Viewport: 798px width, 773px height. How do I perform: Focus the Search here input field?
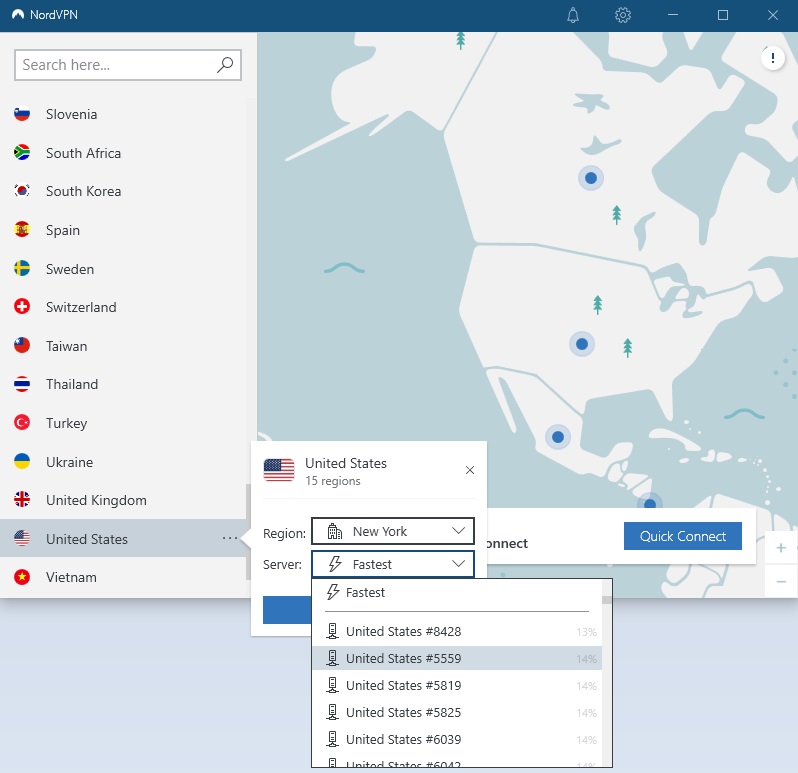click(128, 65)
